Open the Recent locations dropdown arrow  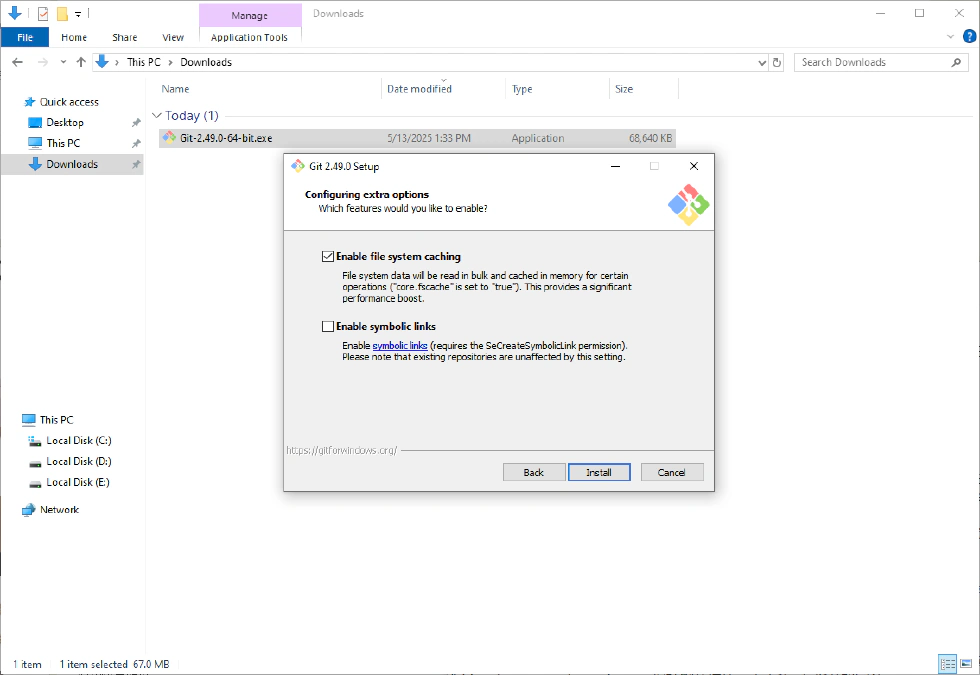(63, 62)
